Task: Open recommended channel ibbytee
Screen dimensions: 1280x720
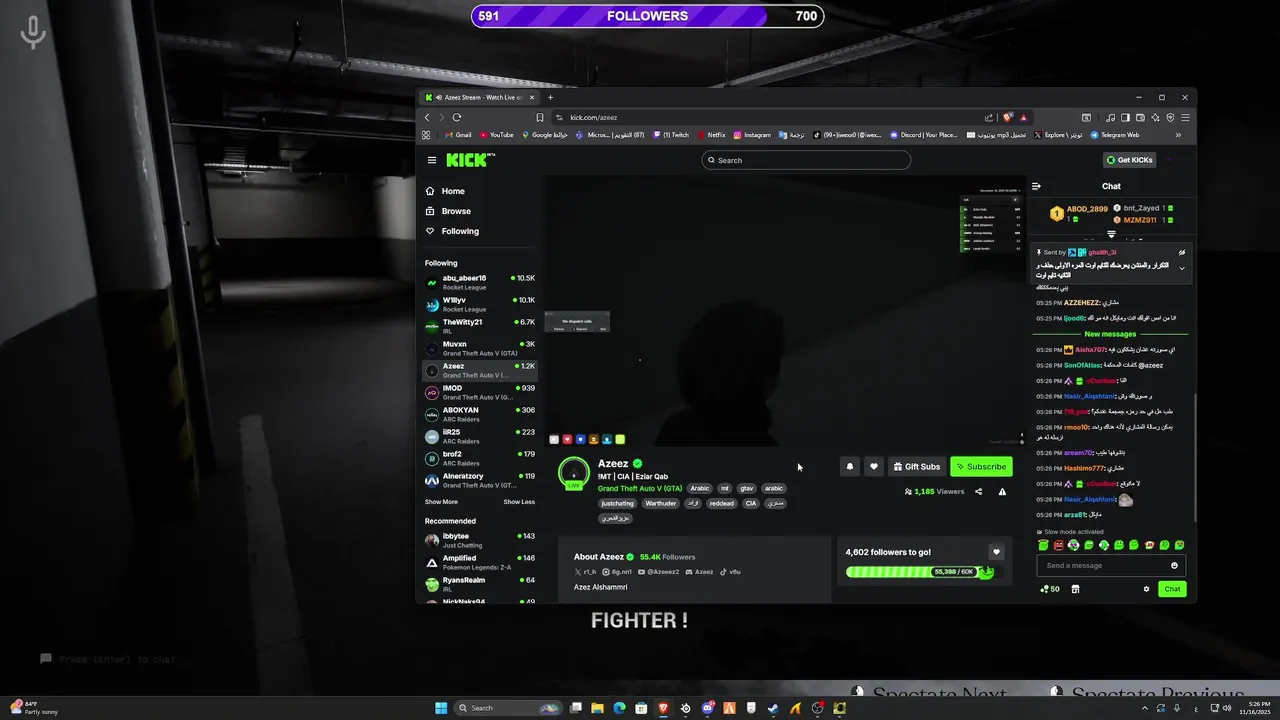Action: (480, 540)
